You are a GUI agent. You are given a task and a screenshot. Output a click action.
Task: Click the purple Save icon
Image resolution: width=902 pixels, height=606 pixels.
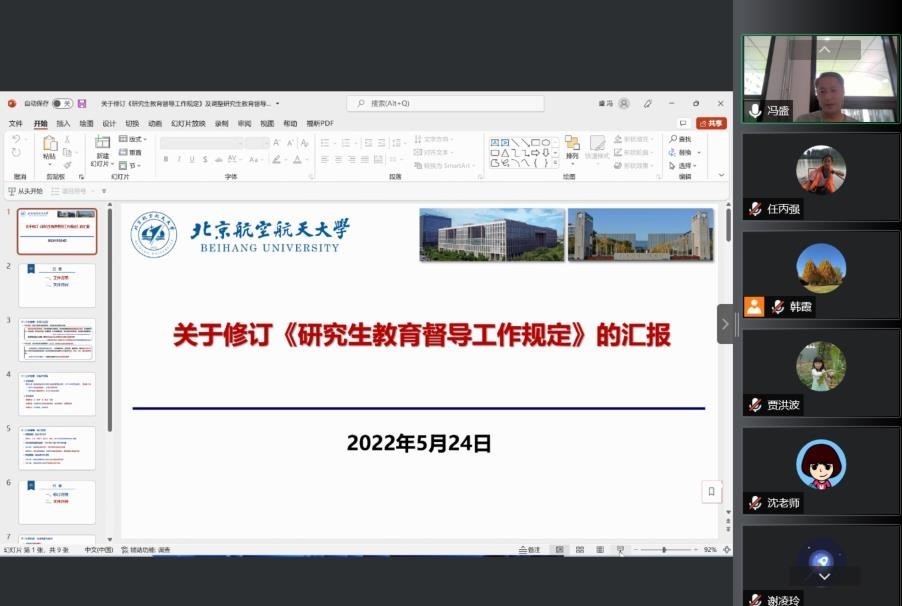(x=82, y=103)
